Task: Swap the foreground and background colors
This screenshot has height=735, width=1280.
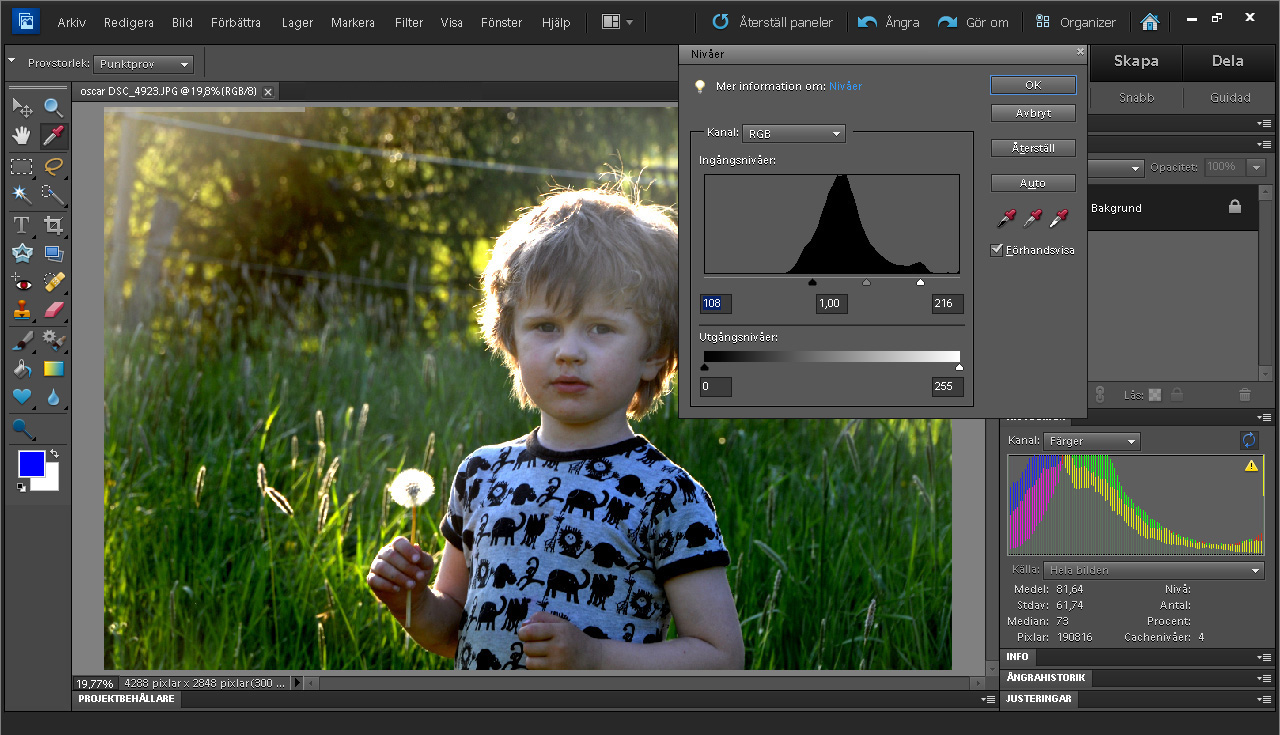Action: (x=54, y=455)
